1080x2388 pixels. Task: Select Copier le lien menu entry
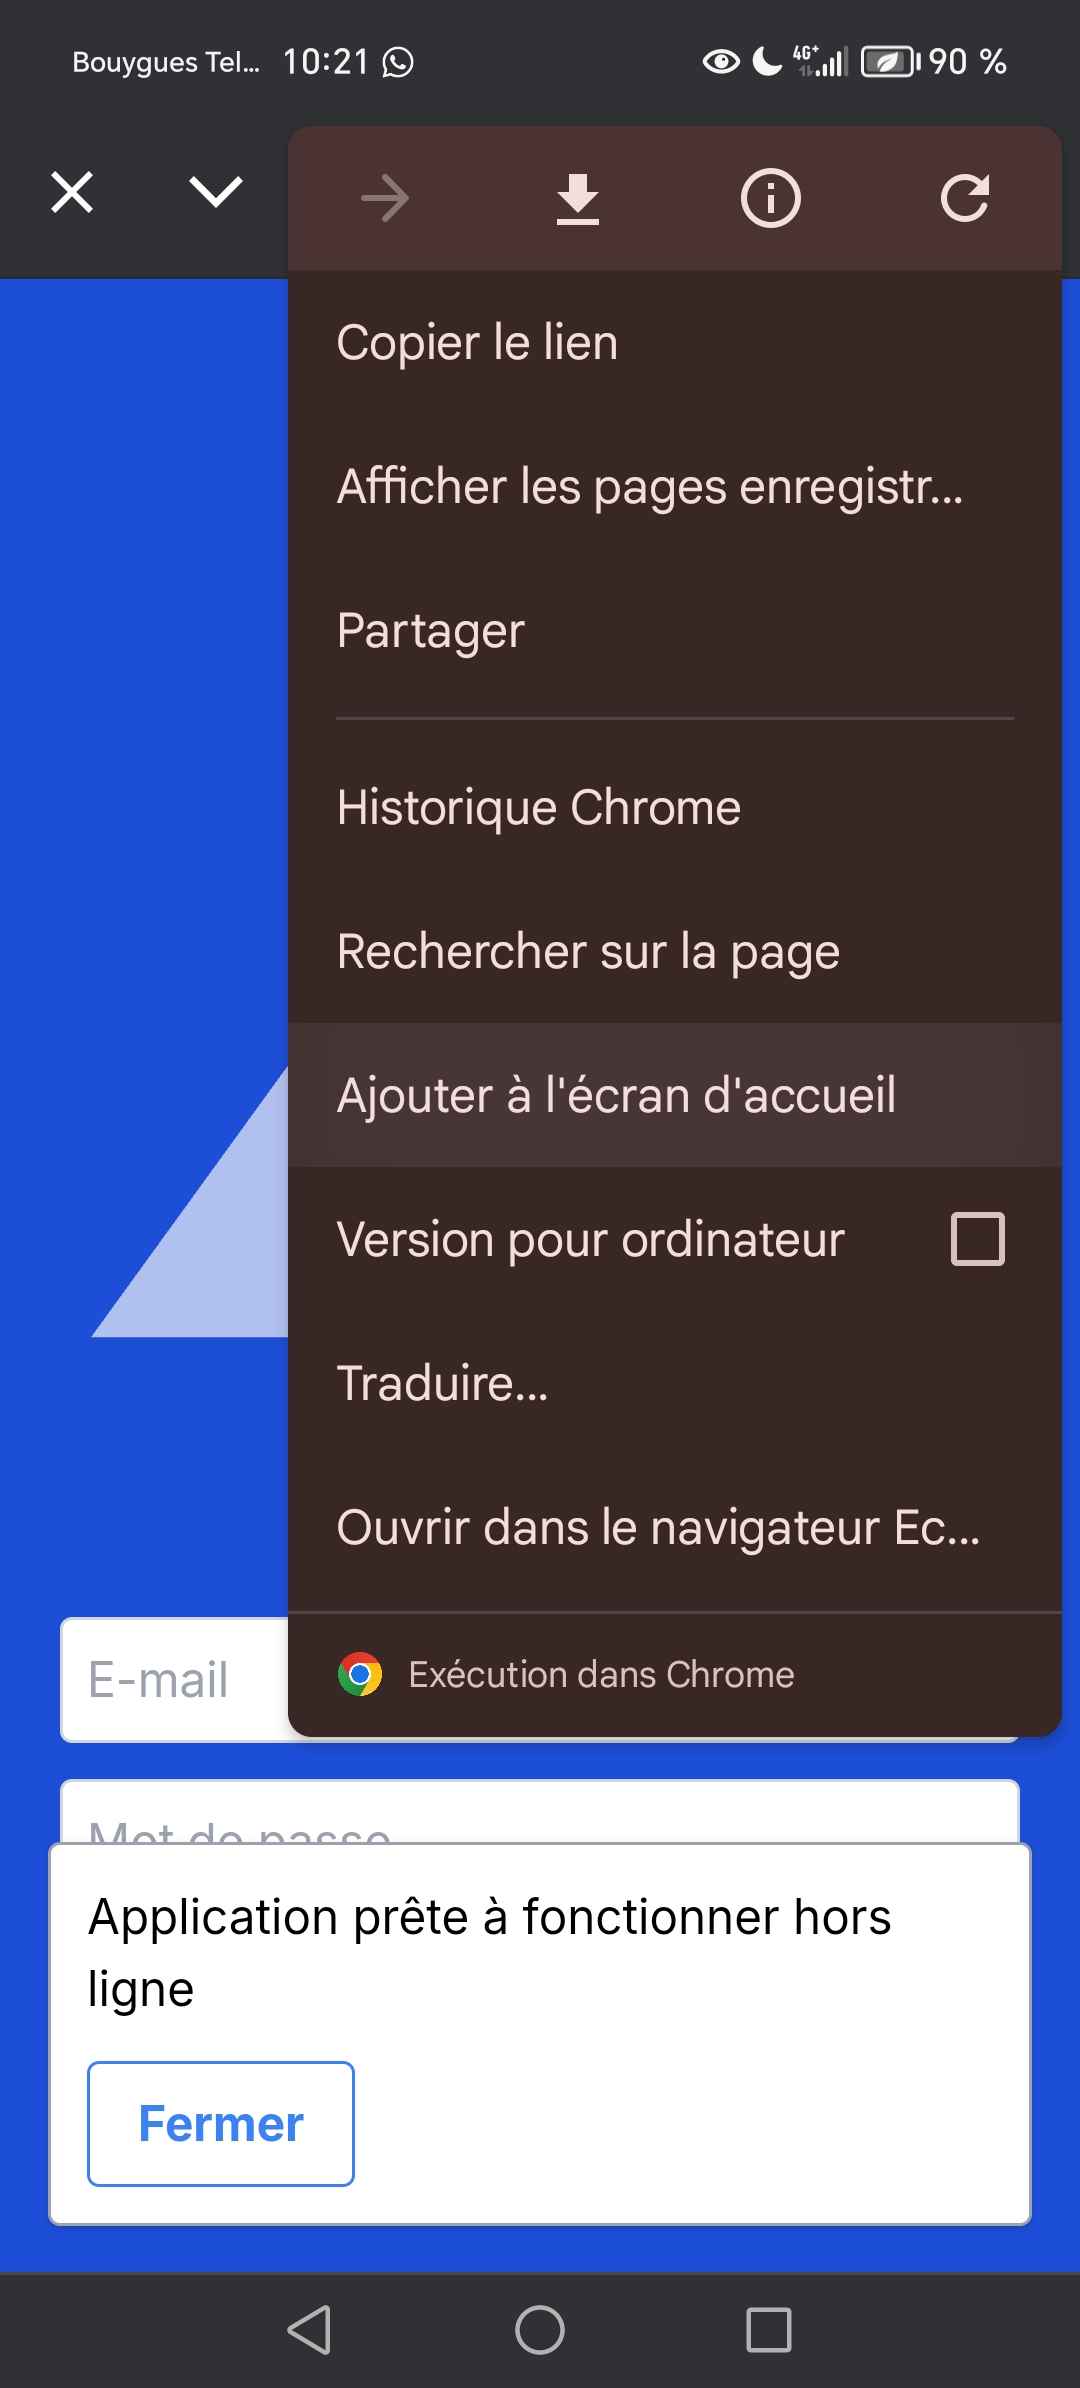(675, 343)
